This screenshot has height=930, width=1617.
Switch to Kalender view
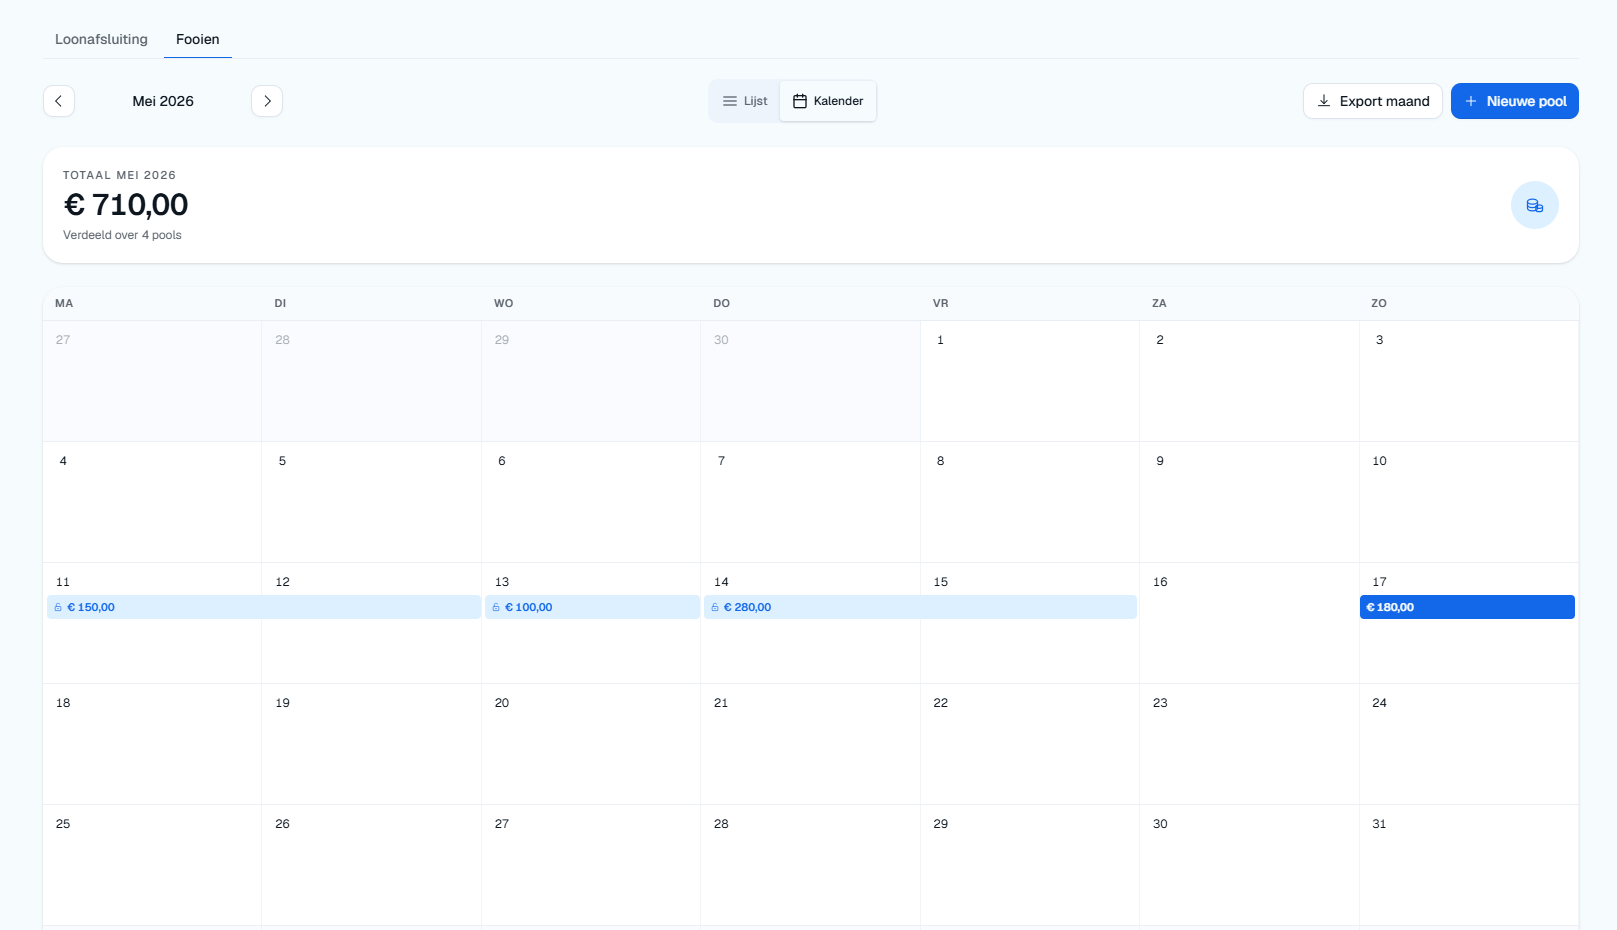(828, 101)
